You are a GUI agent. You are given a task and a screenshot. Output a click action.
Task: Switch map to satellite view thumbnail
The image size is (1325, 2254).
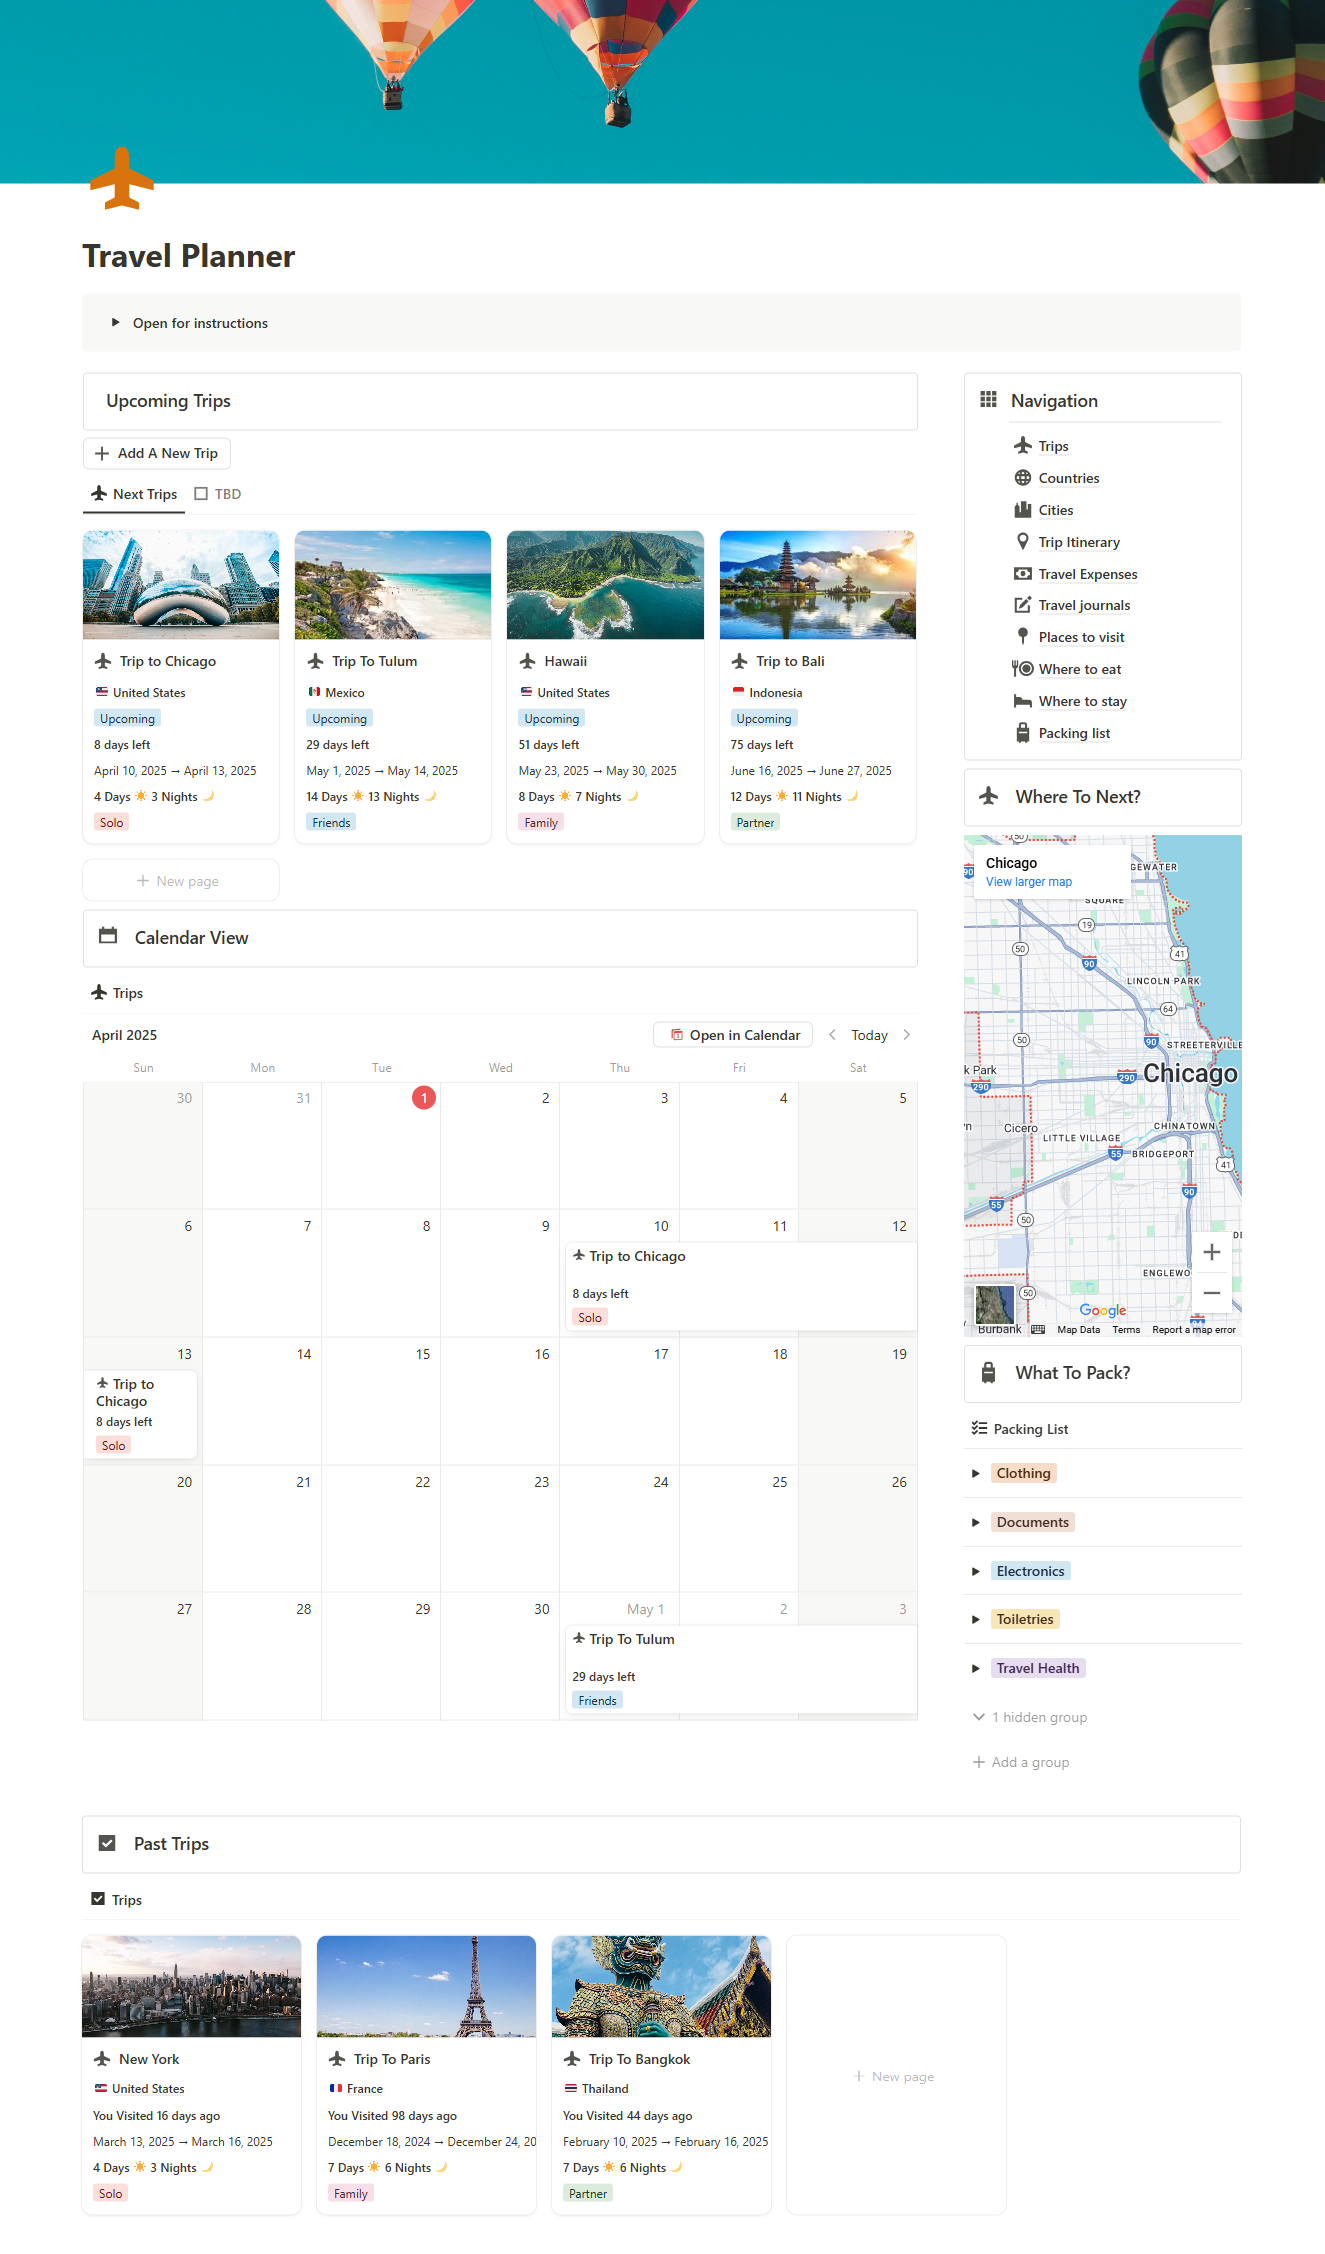pos(994,1305)
